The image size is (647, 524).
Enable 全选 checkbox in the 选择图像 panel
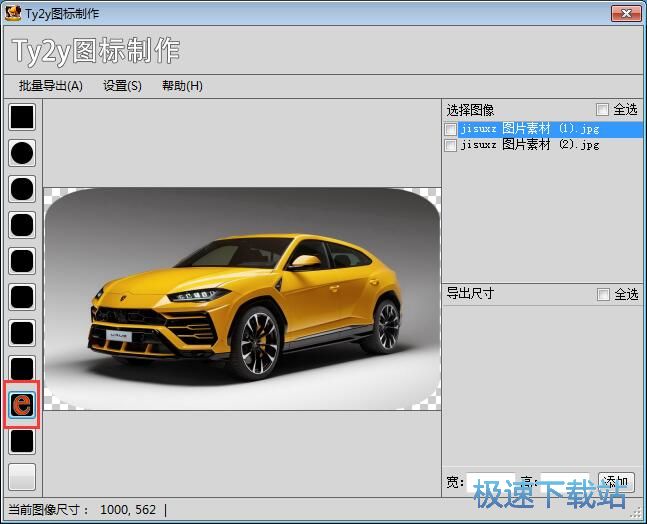(602, 110)
